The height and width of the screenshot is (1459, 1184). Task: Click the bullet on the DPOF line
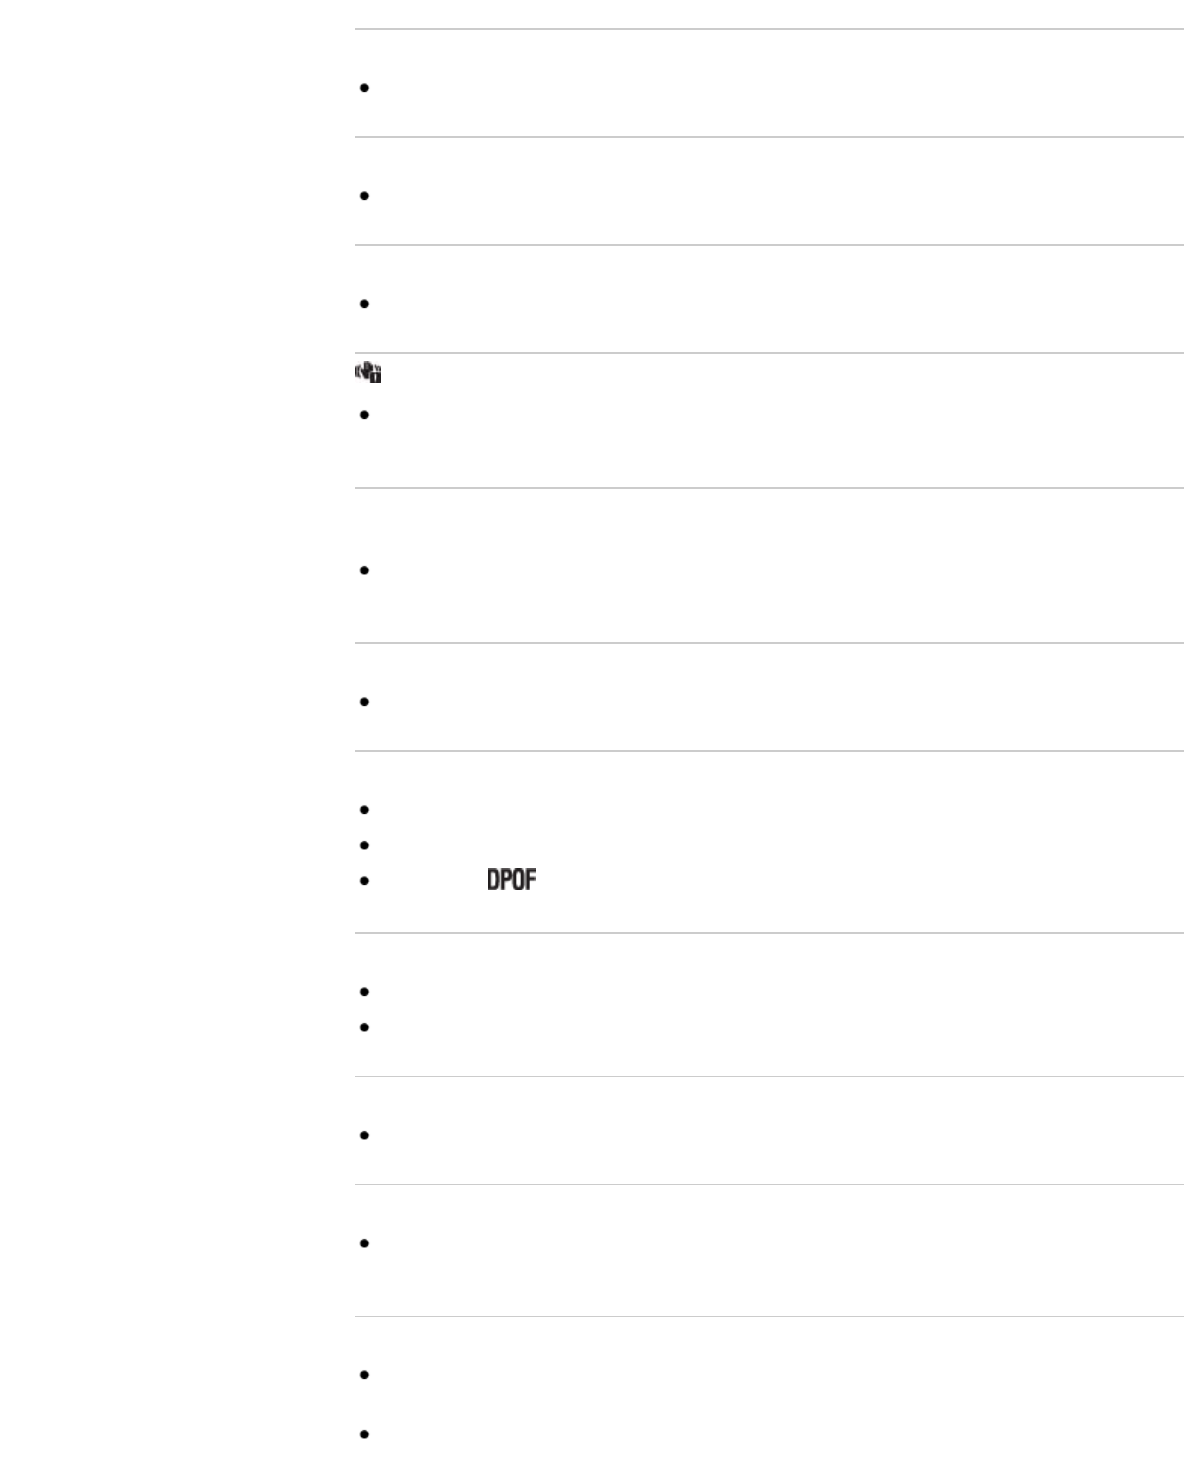[x=364, y=882]
